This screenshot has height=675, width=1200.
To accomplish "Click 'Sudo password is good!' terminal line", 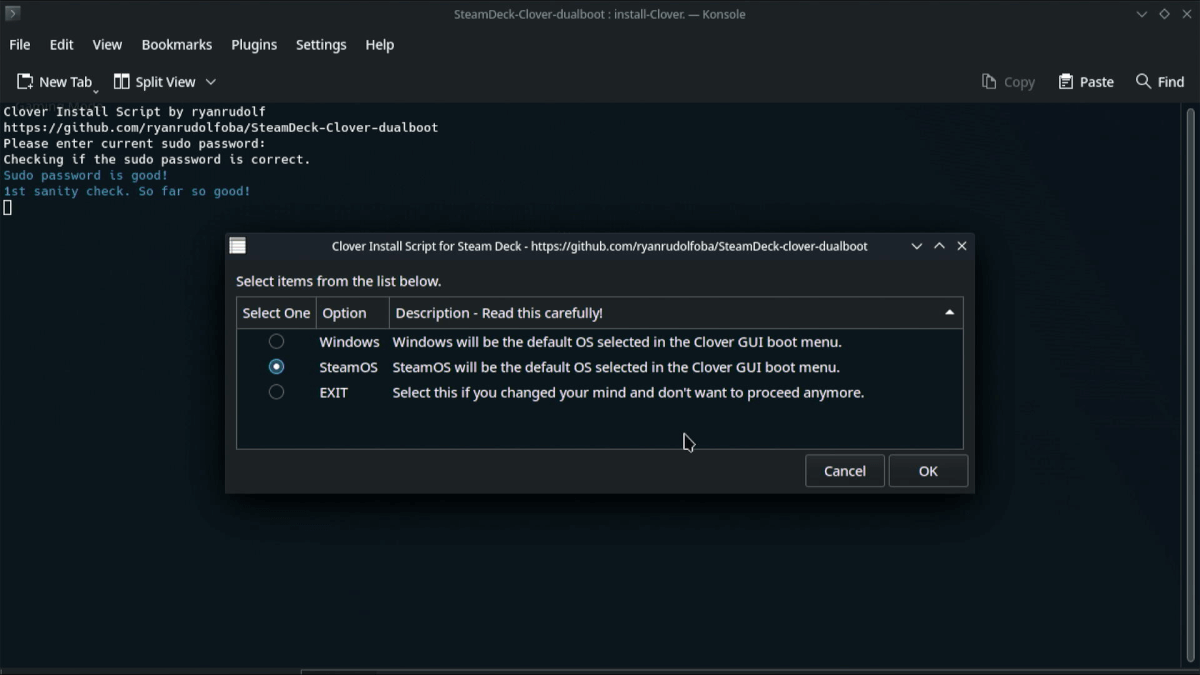I will (86, 175).
